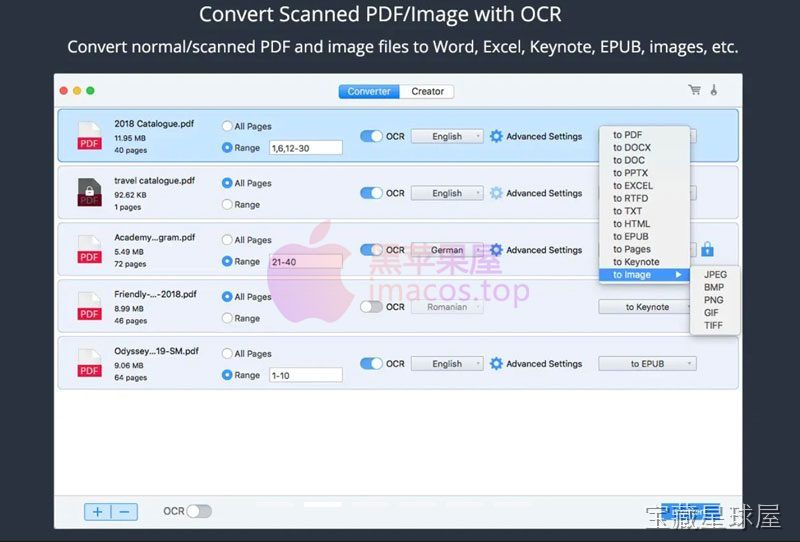Choose 'to DOC' in format menu

click(644, 160)
